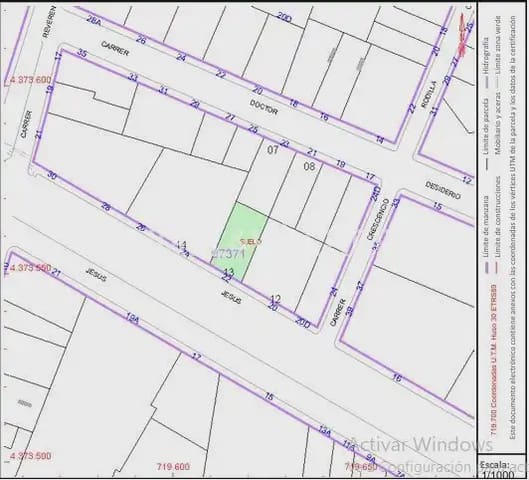The height and width of the screenshot is (480, 529).
Task: Click the orange SUELO label
Action: pos(251,242)
